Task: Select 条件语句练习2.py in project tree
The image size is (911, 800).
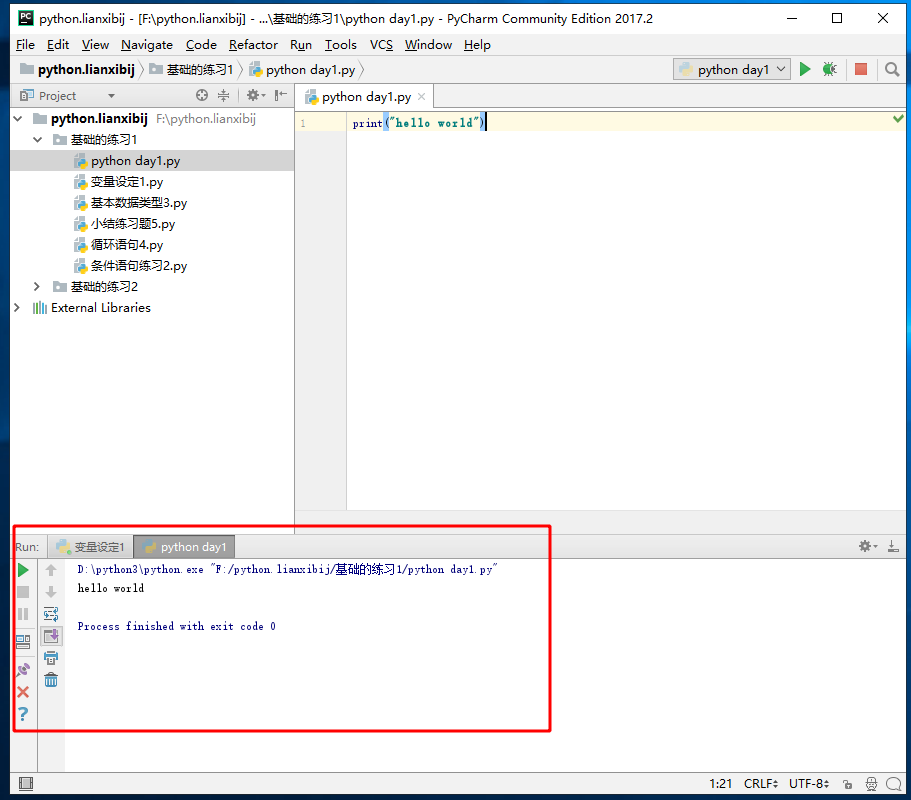Action: pyautogui.click(x=138, y=266)
